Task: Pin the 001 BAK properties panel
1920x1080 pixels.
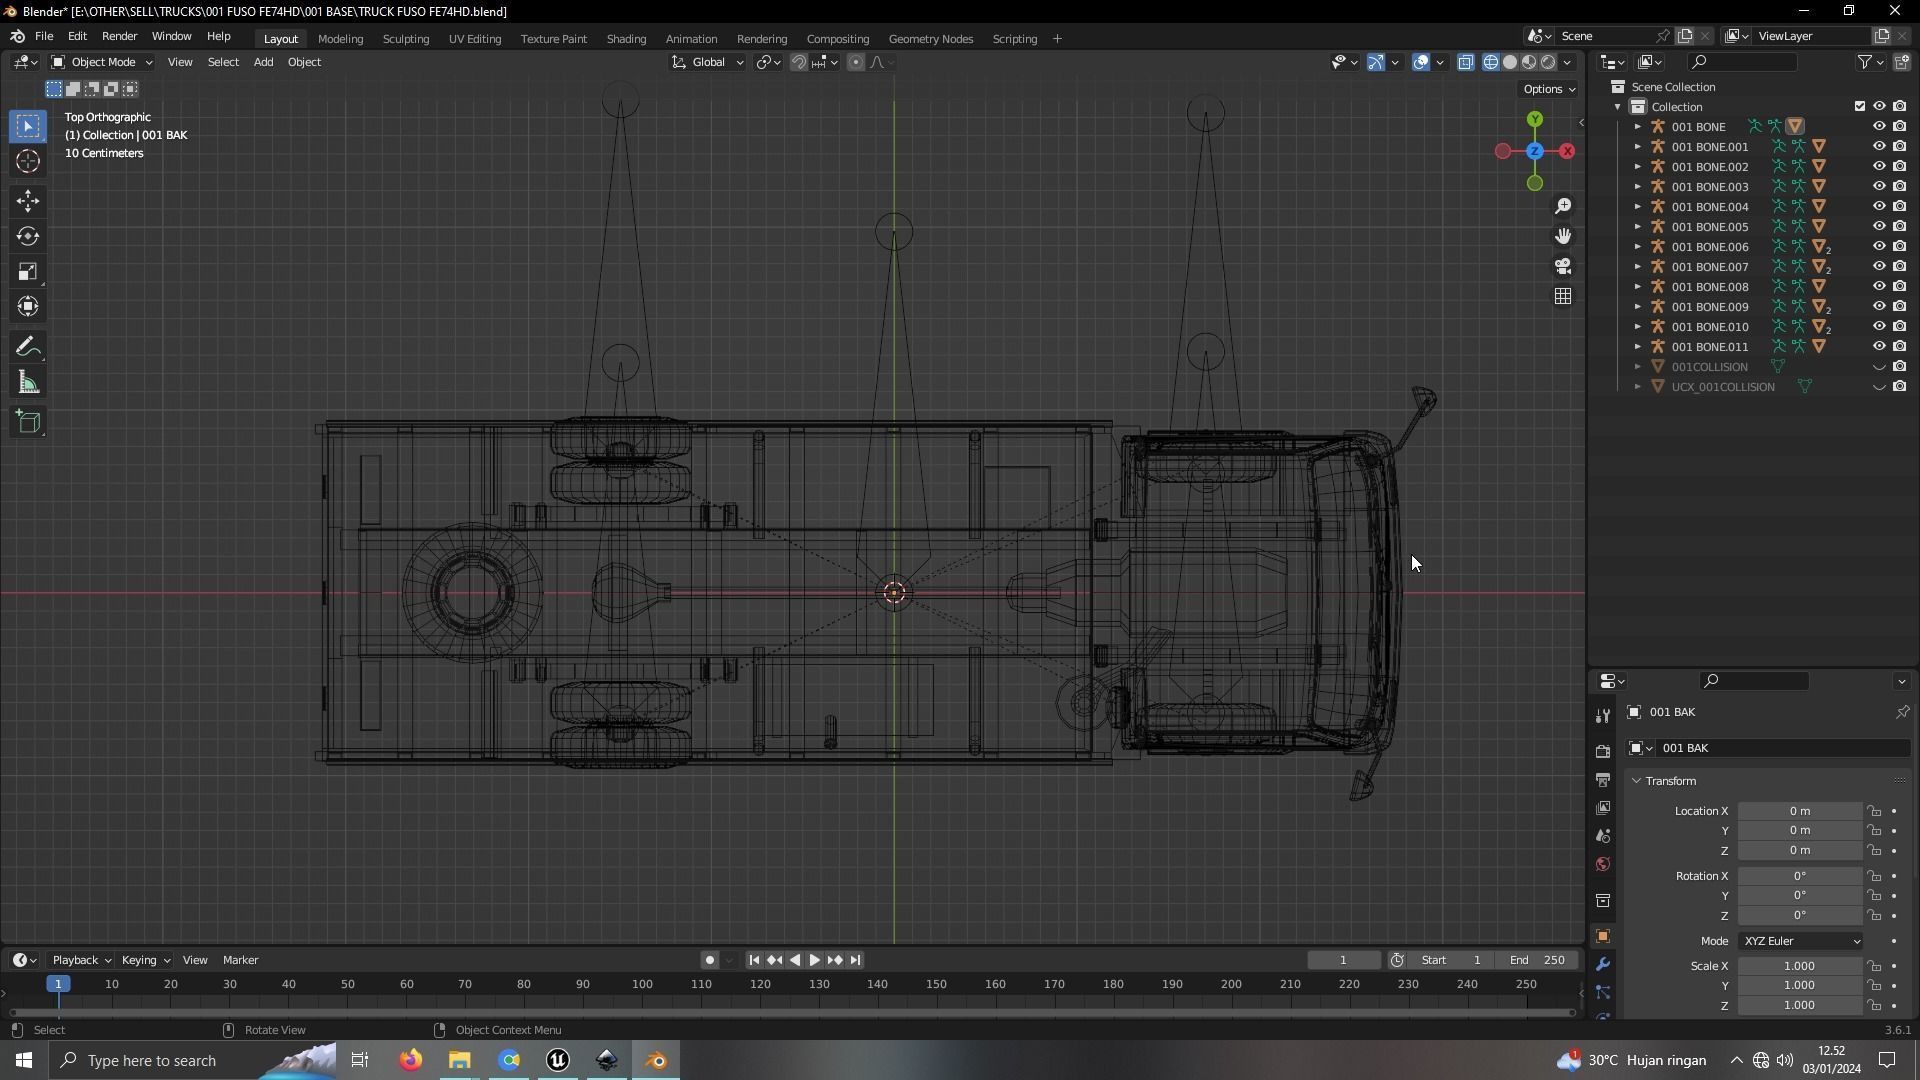Action: (x=1902, y=712)
